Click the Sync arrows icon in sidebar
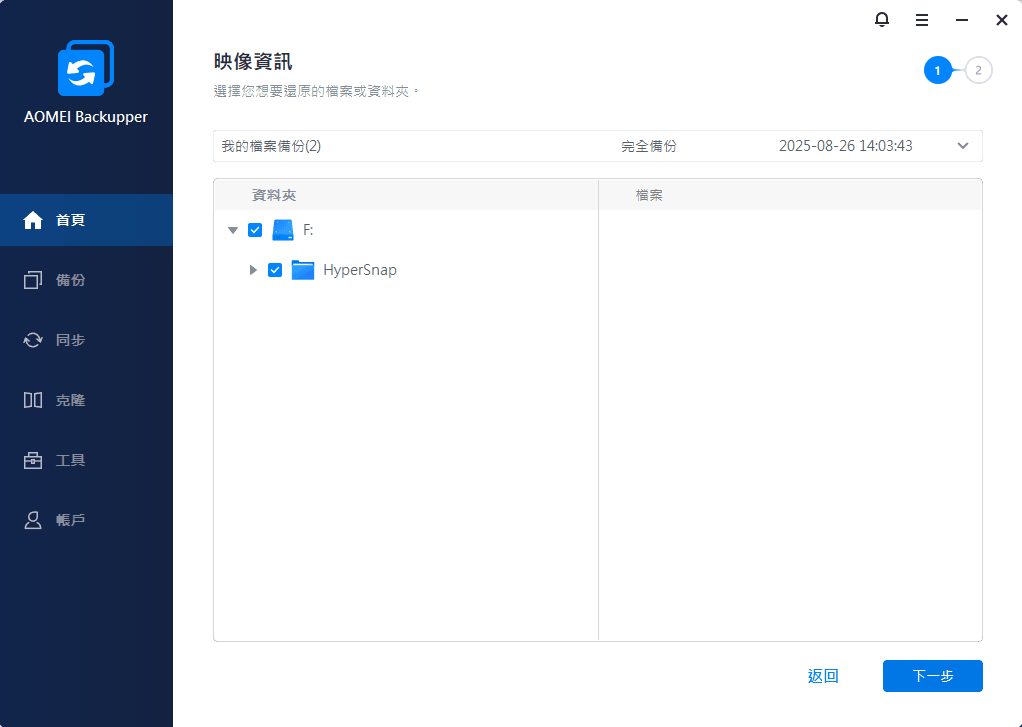 click(x=33, y=340)
